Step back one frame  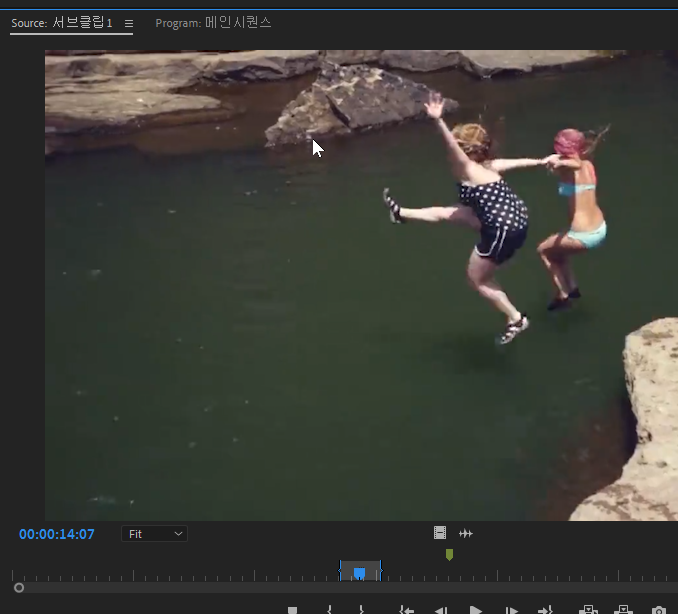click(441, 610)
